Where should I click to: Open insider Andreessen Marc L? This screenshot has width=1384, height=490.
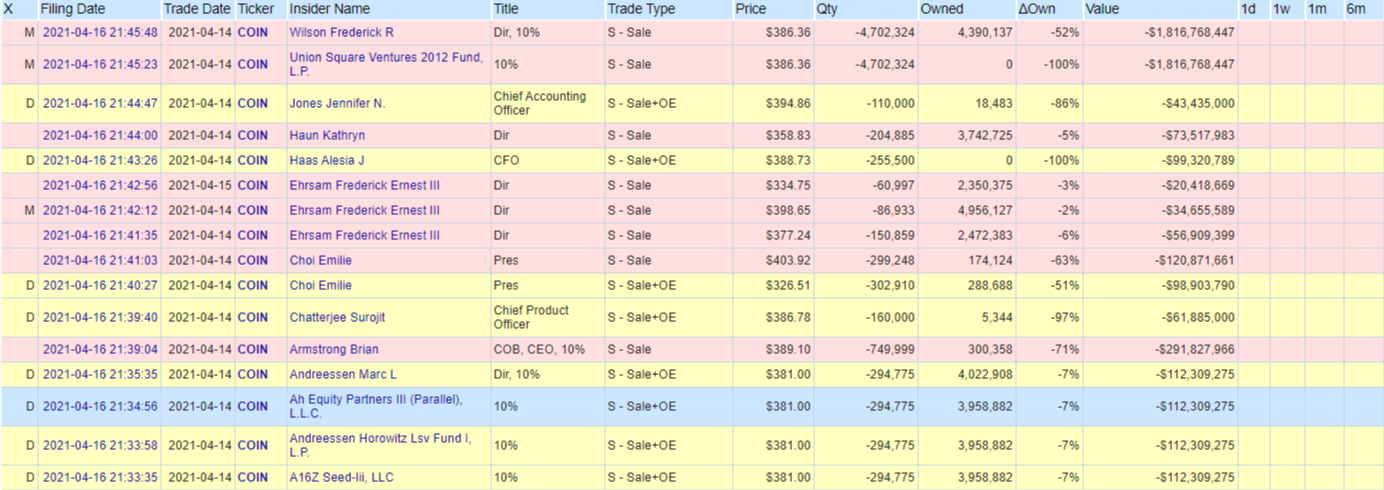[x=343, y=374]
